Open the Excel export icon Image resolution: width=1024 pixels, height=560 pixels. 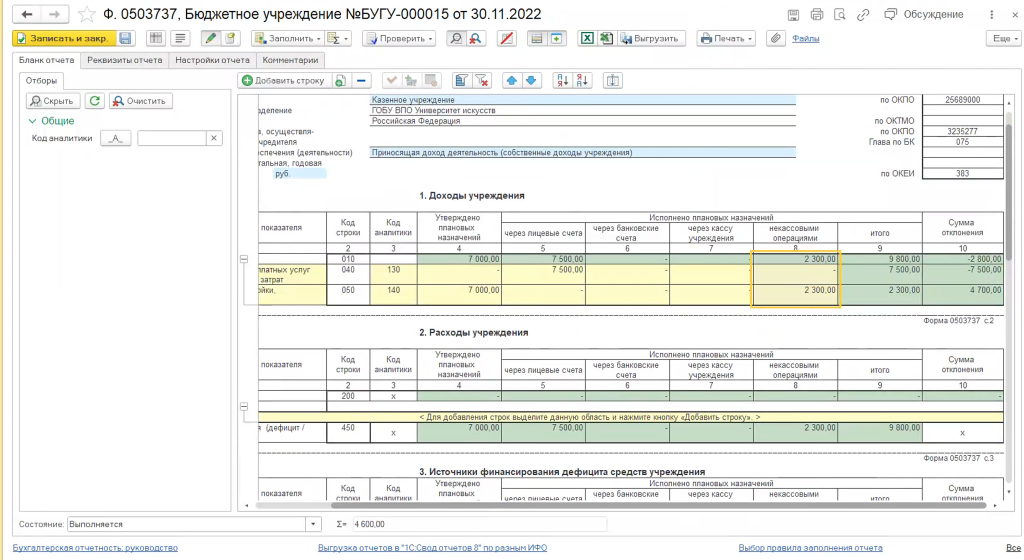pyautogui.click(x=589, y=38)
